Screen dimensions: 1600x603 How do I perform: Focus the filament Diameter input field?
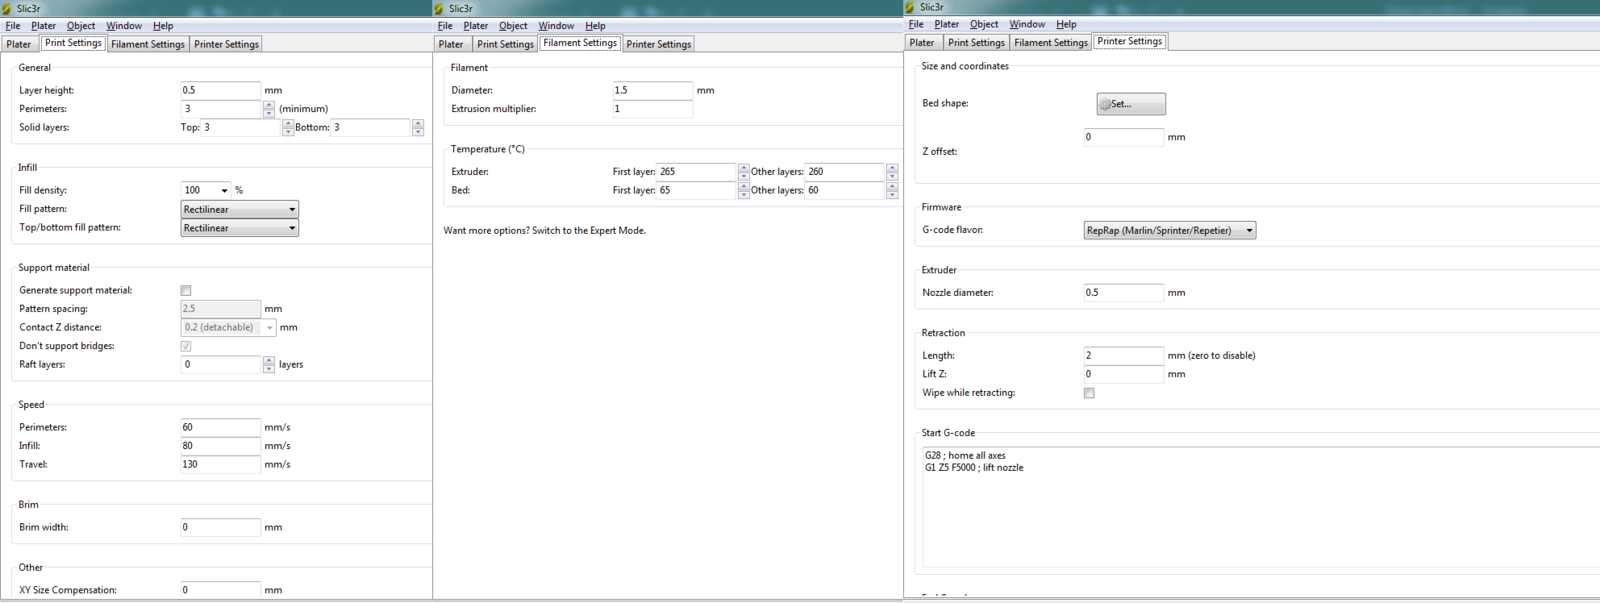652,90
